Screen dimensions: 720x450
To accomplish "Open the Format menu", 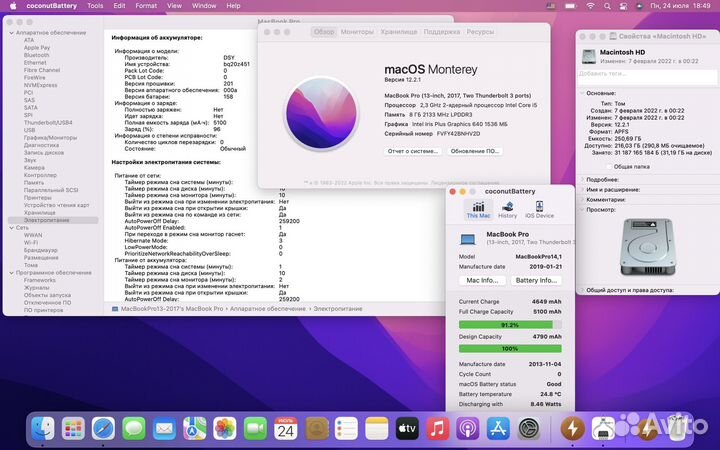I will pos(146,6).
